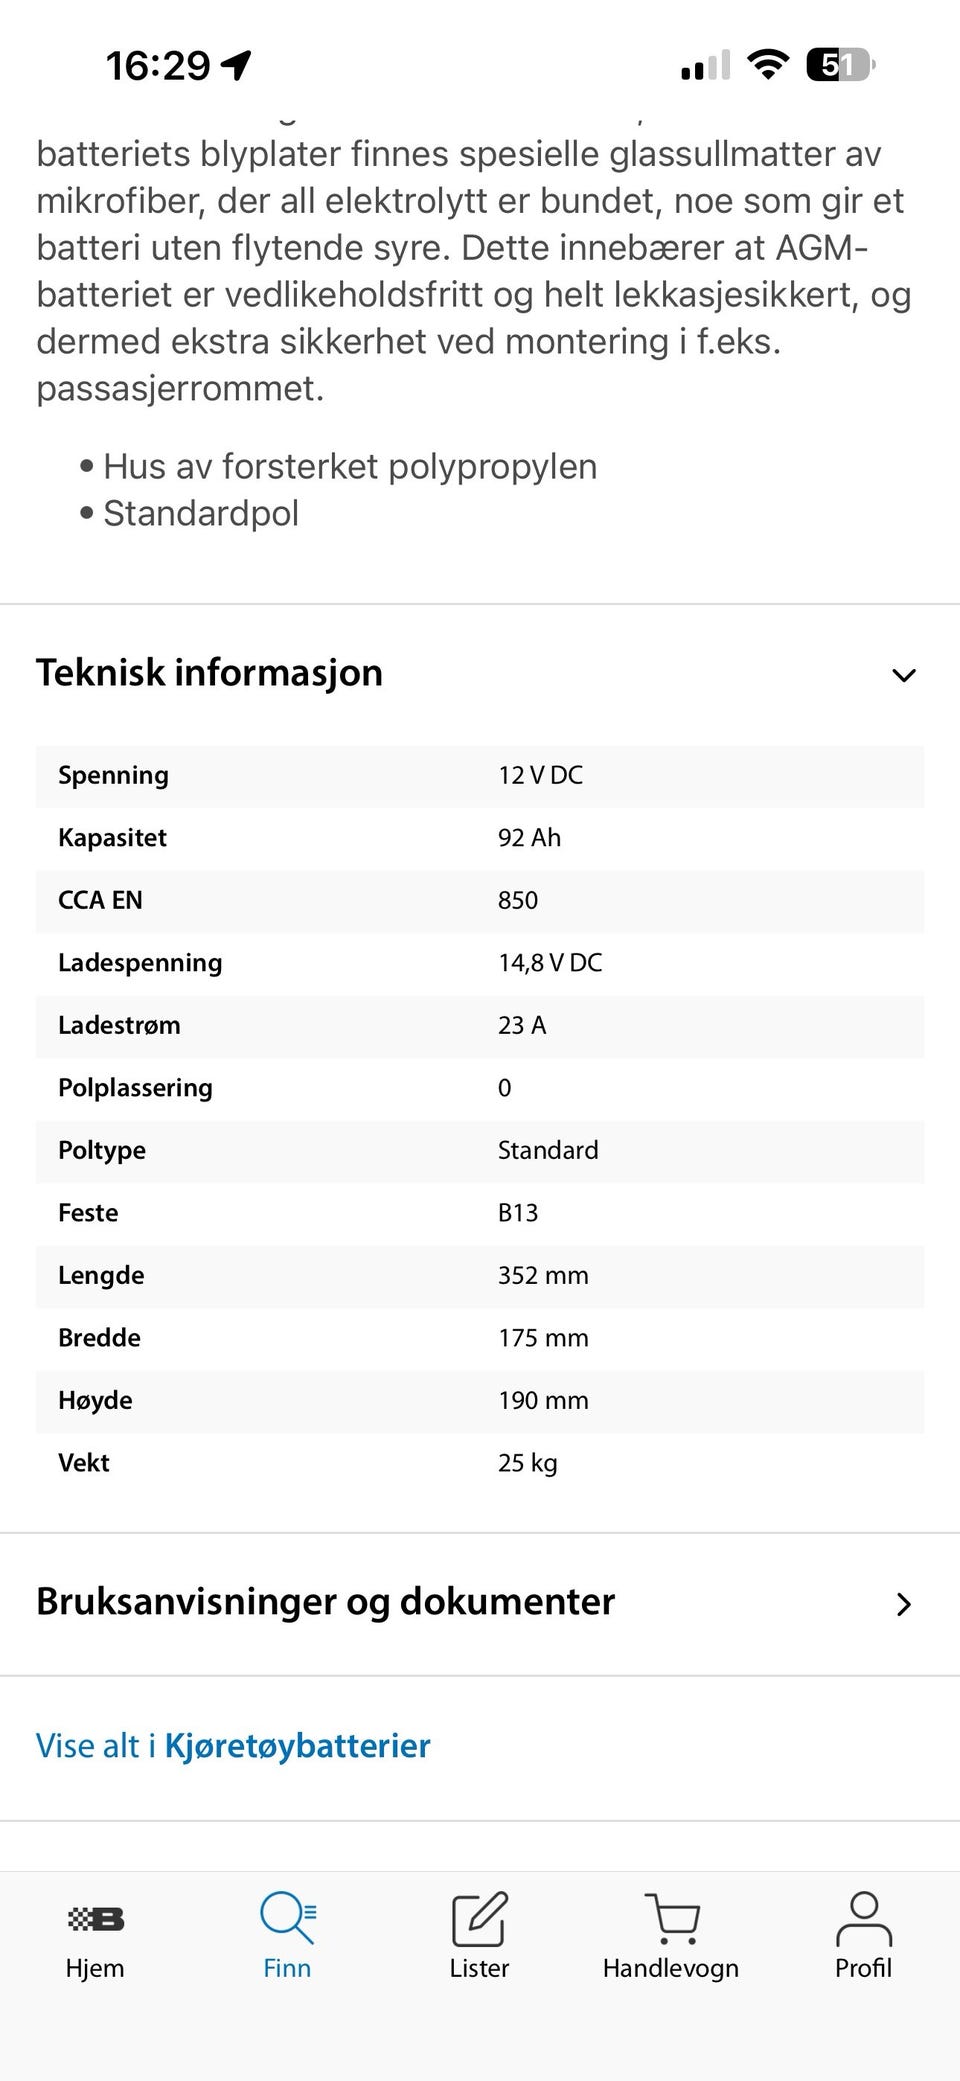Viewport: 960px width, 2081px height.
Task: Switch to the Handlevogn tab label
Action: [671, 1968]
